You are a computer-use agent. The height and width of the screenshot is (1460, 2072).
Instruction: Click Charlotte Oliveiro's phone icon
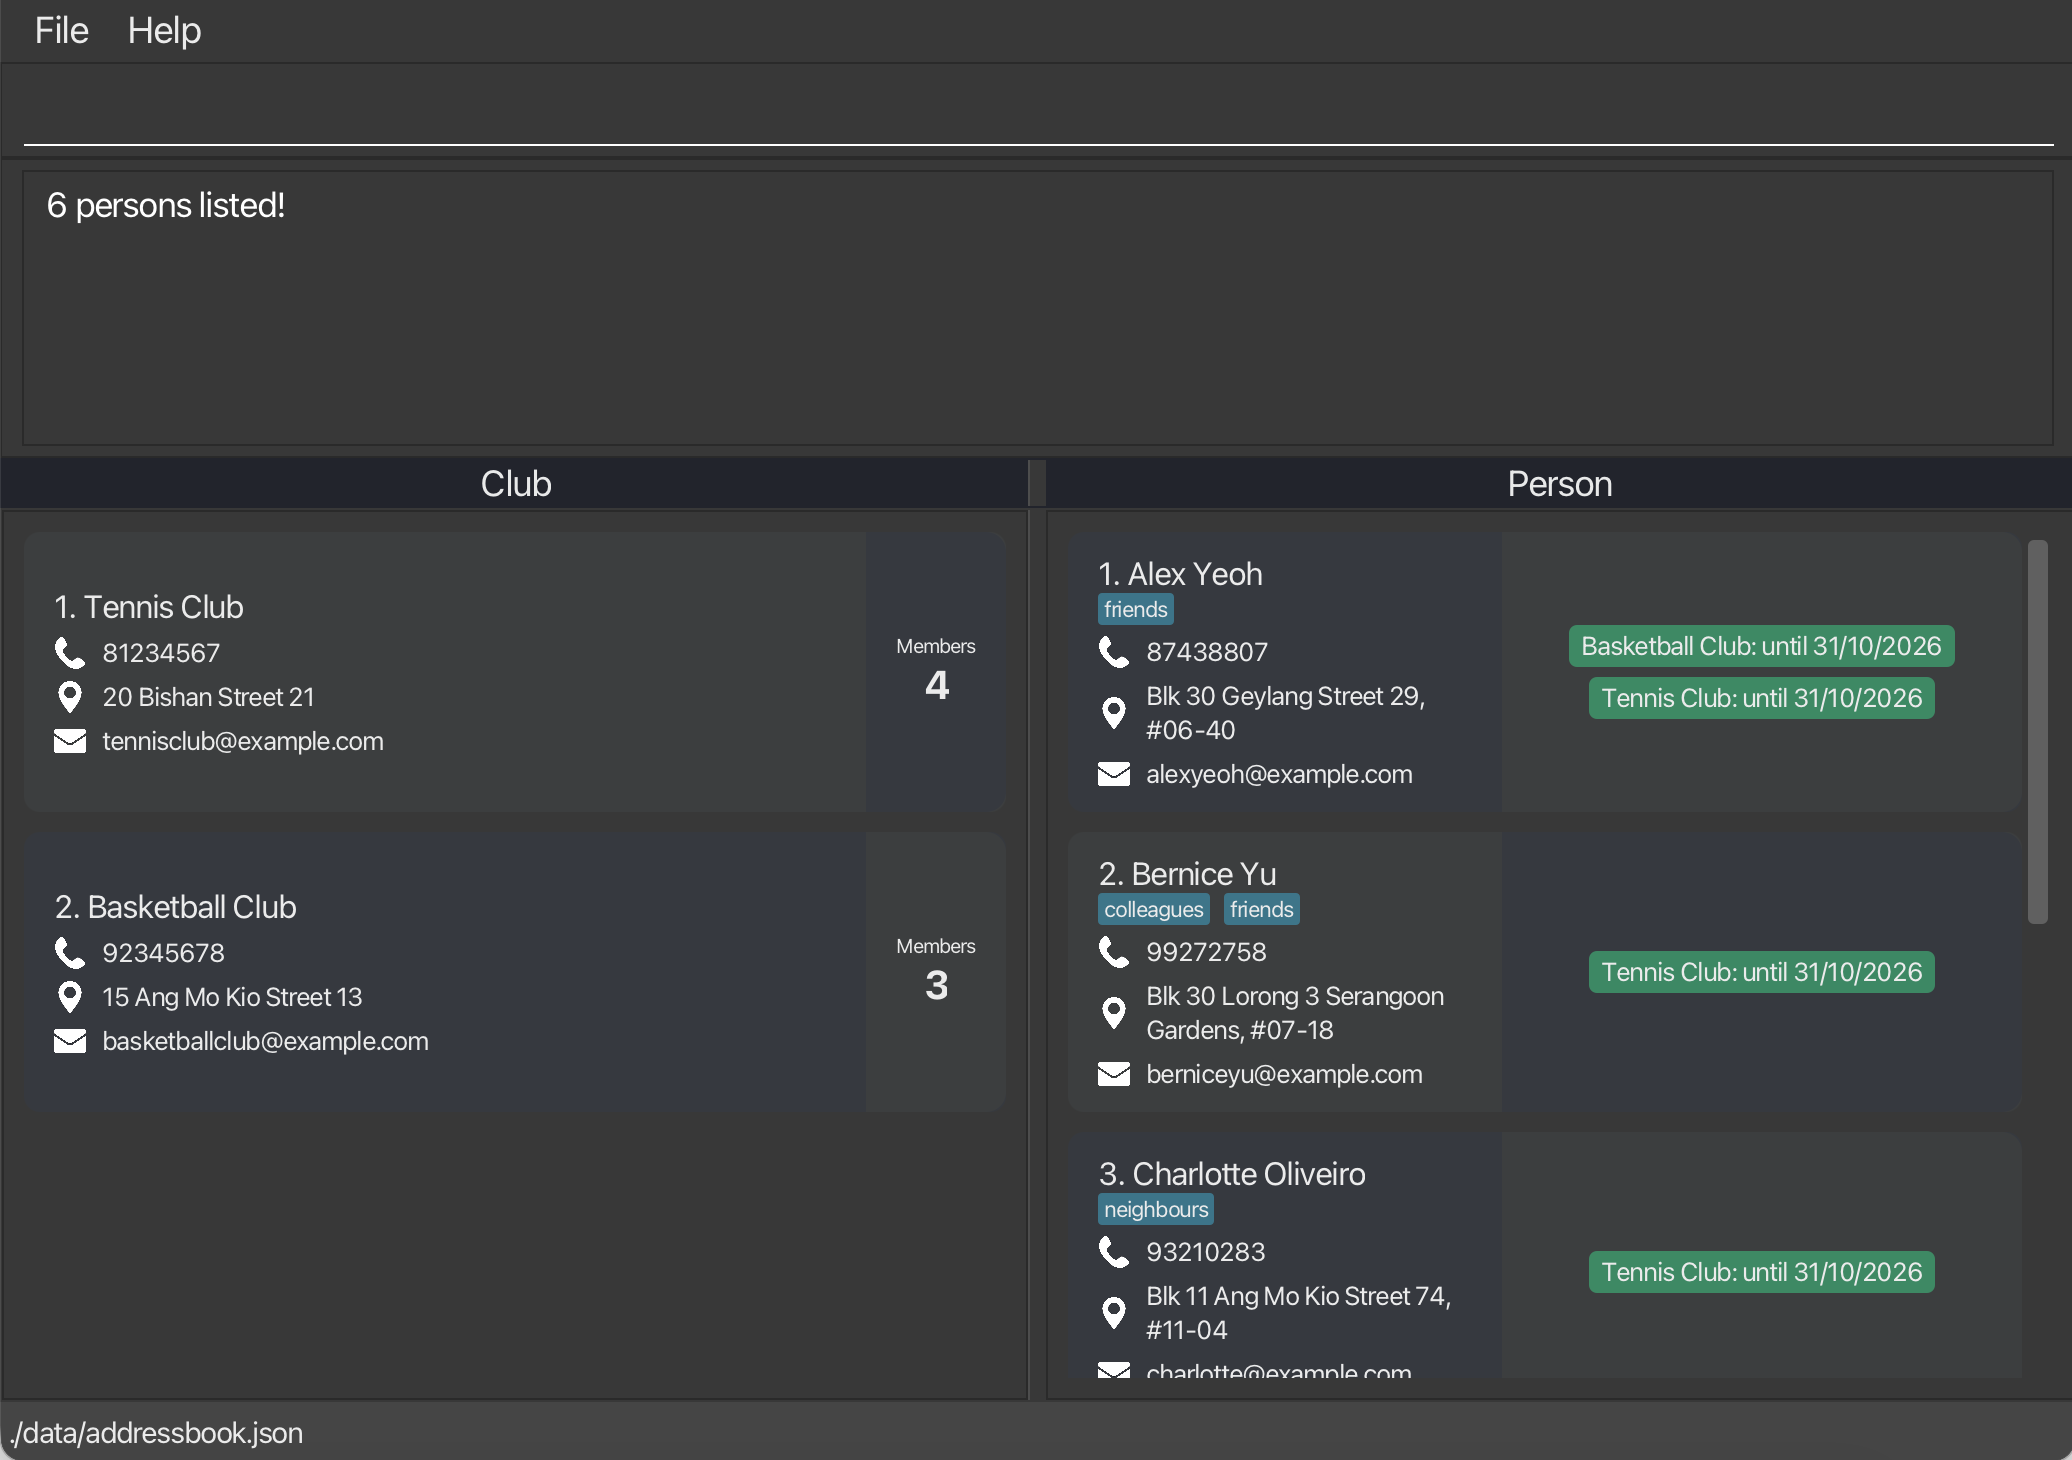1113,1252
